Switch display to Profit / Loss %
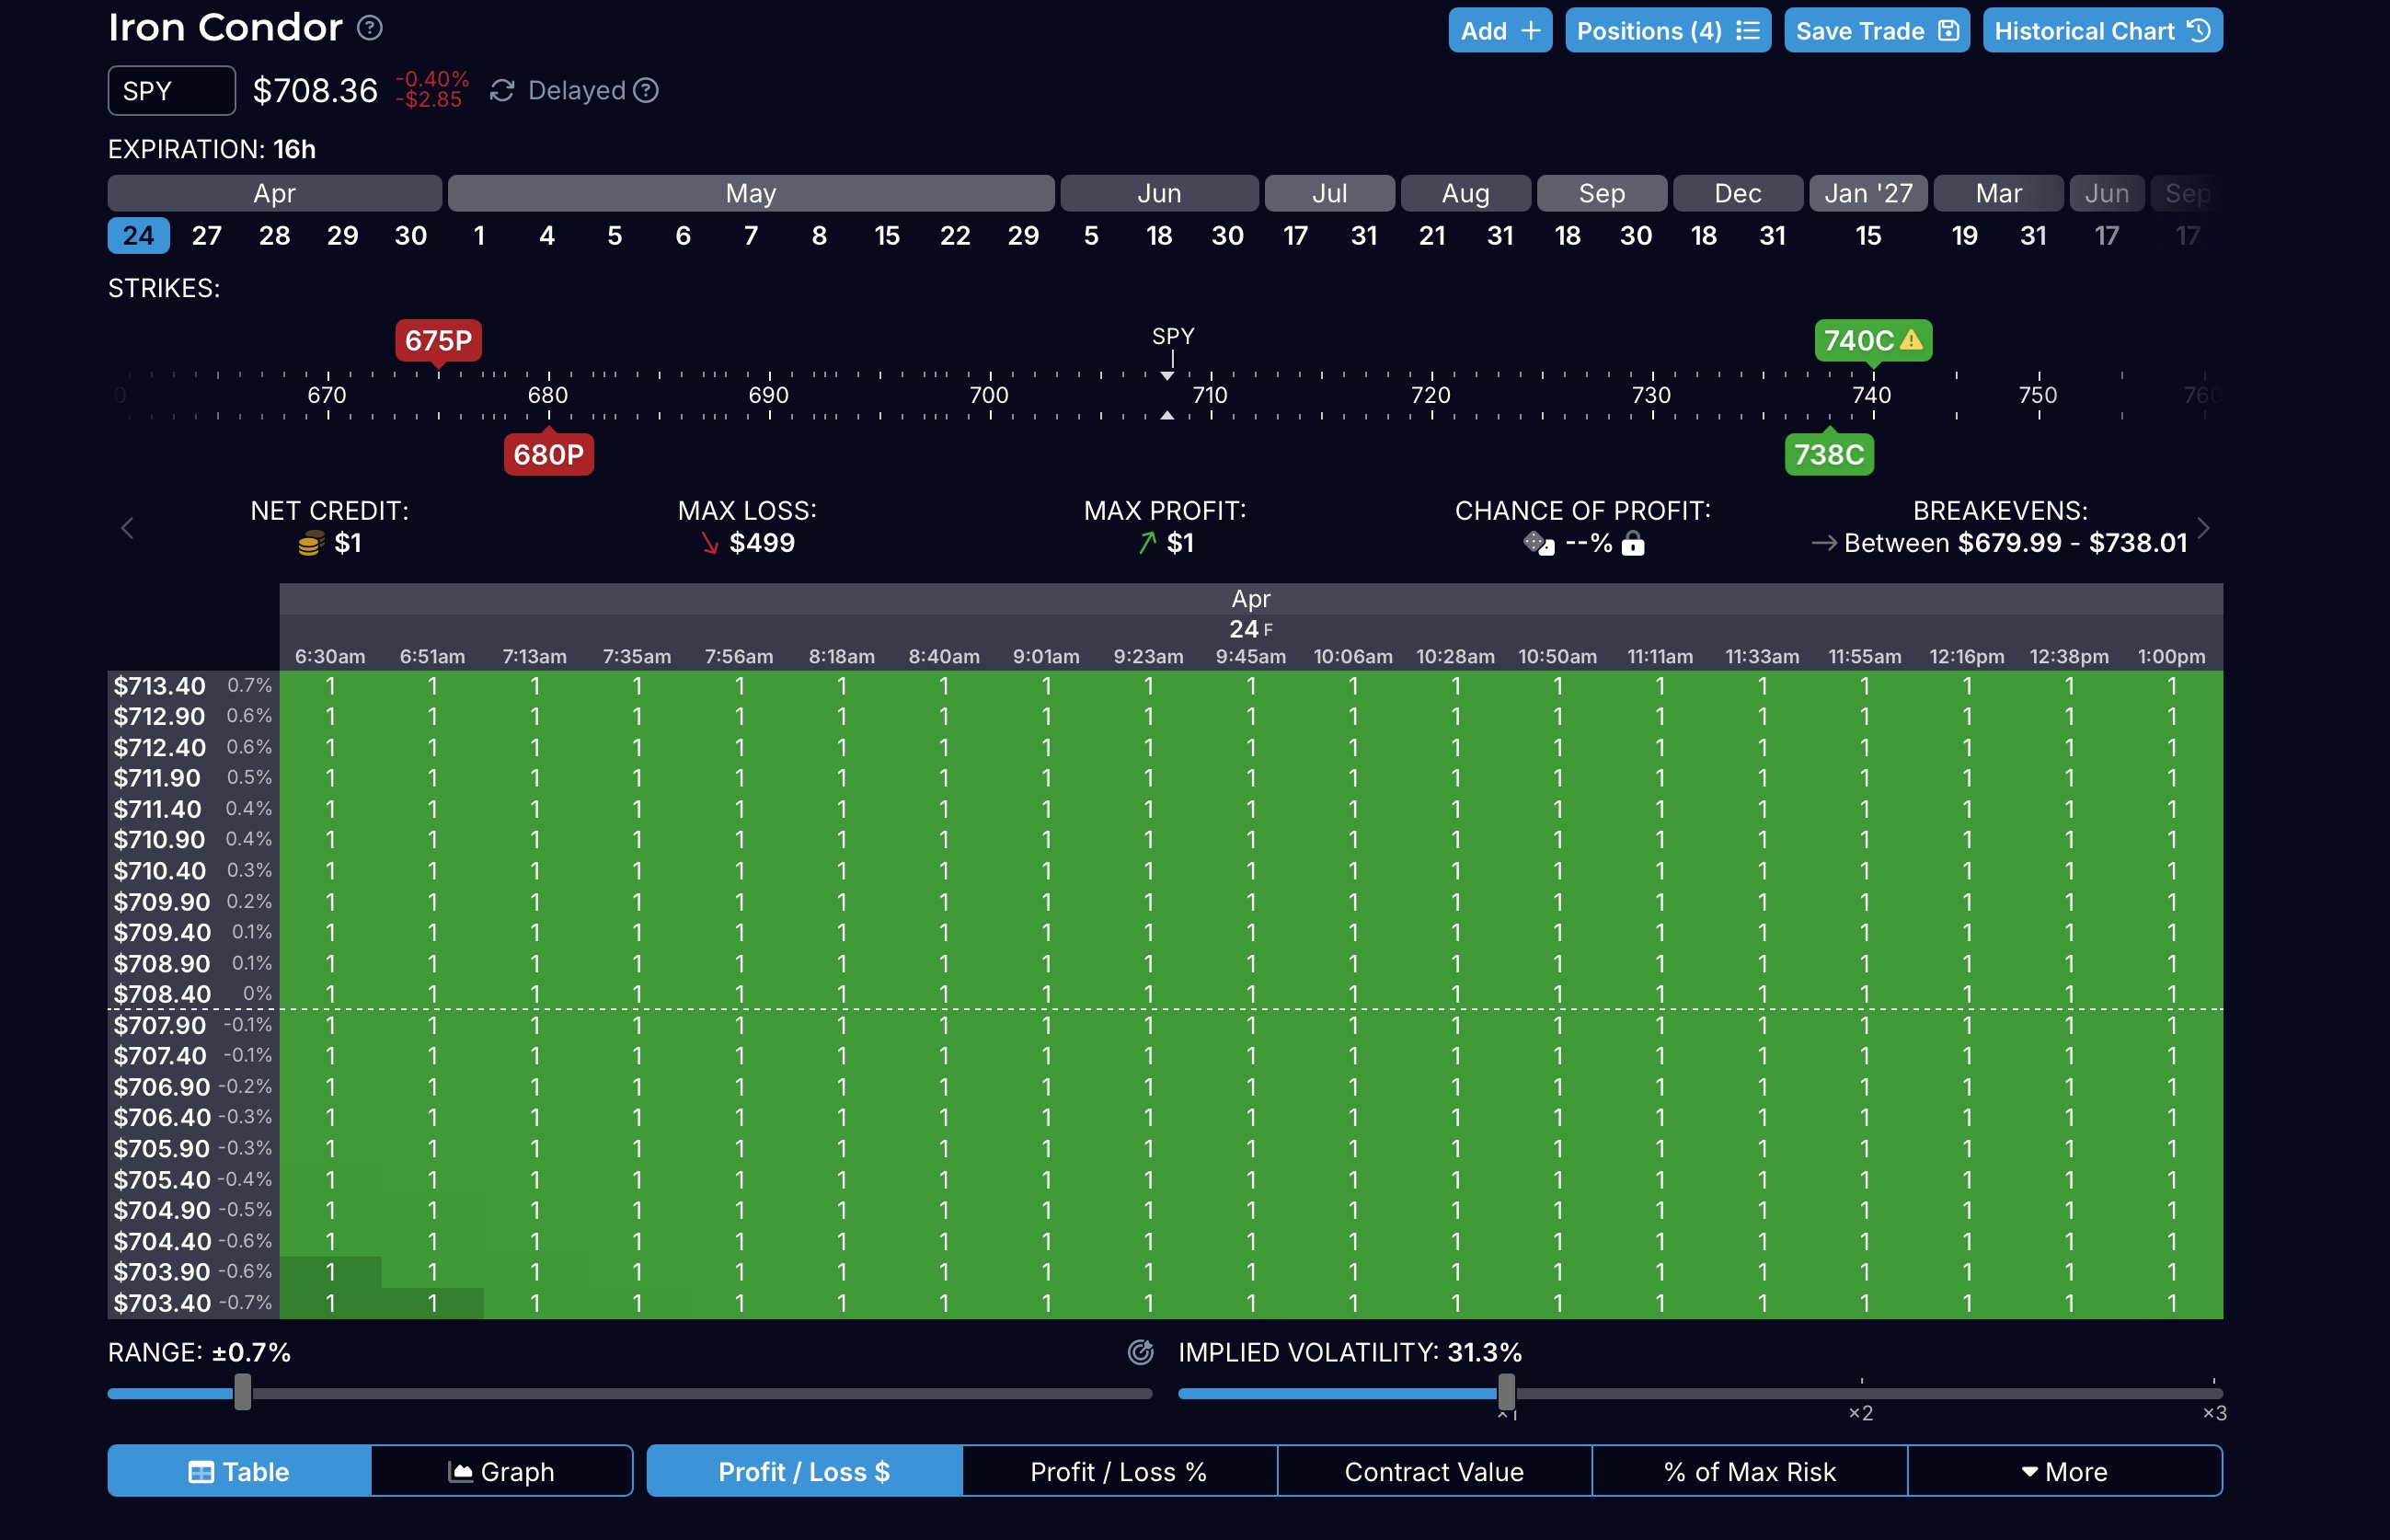Screen dimensions: 2390x1540 [1118, 1471]
